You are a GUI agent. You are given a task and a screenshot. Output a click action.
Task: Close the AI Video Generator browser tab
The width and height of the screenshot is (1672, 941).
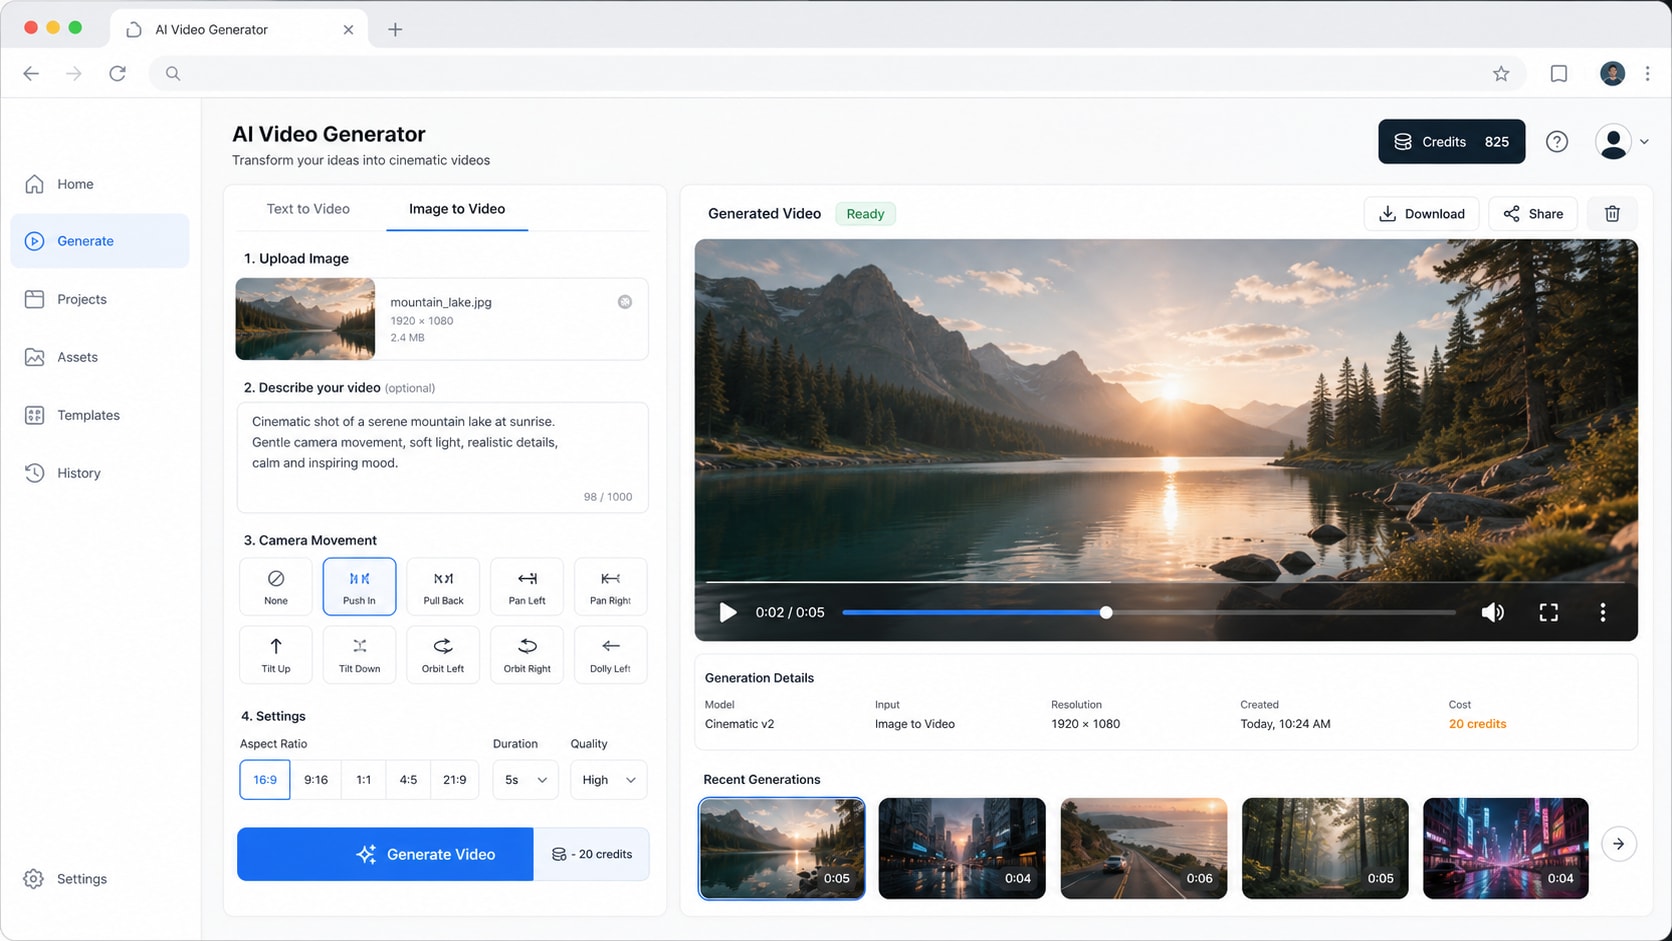point(348,29)
